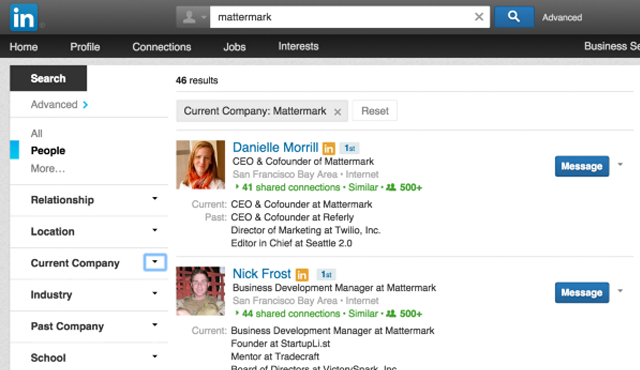Click Danielle Morrill's 500+ connections icon
This screenshot has width=640, height=370.
[391, 187]
